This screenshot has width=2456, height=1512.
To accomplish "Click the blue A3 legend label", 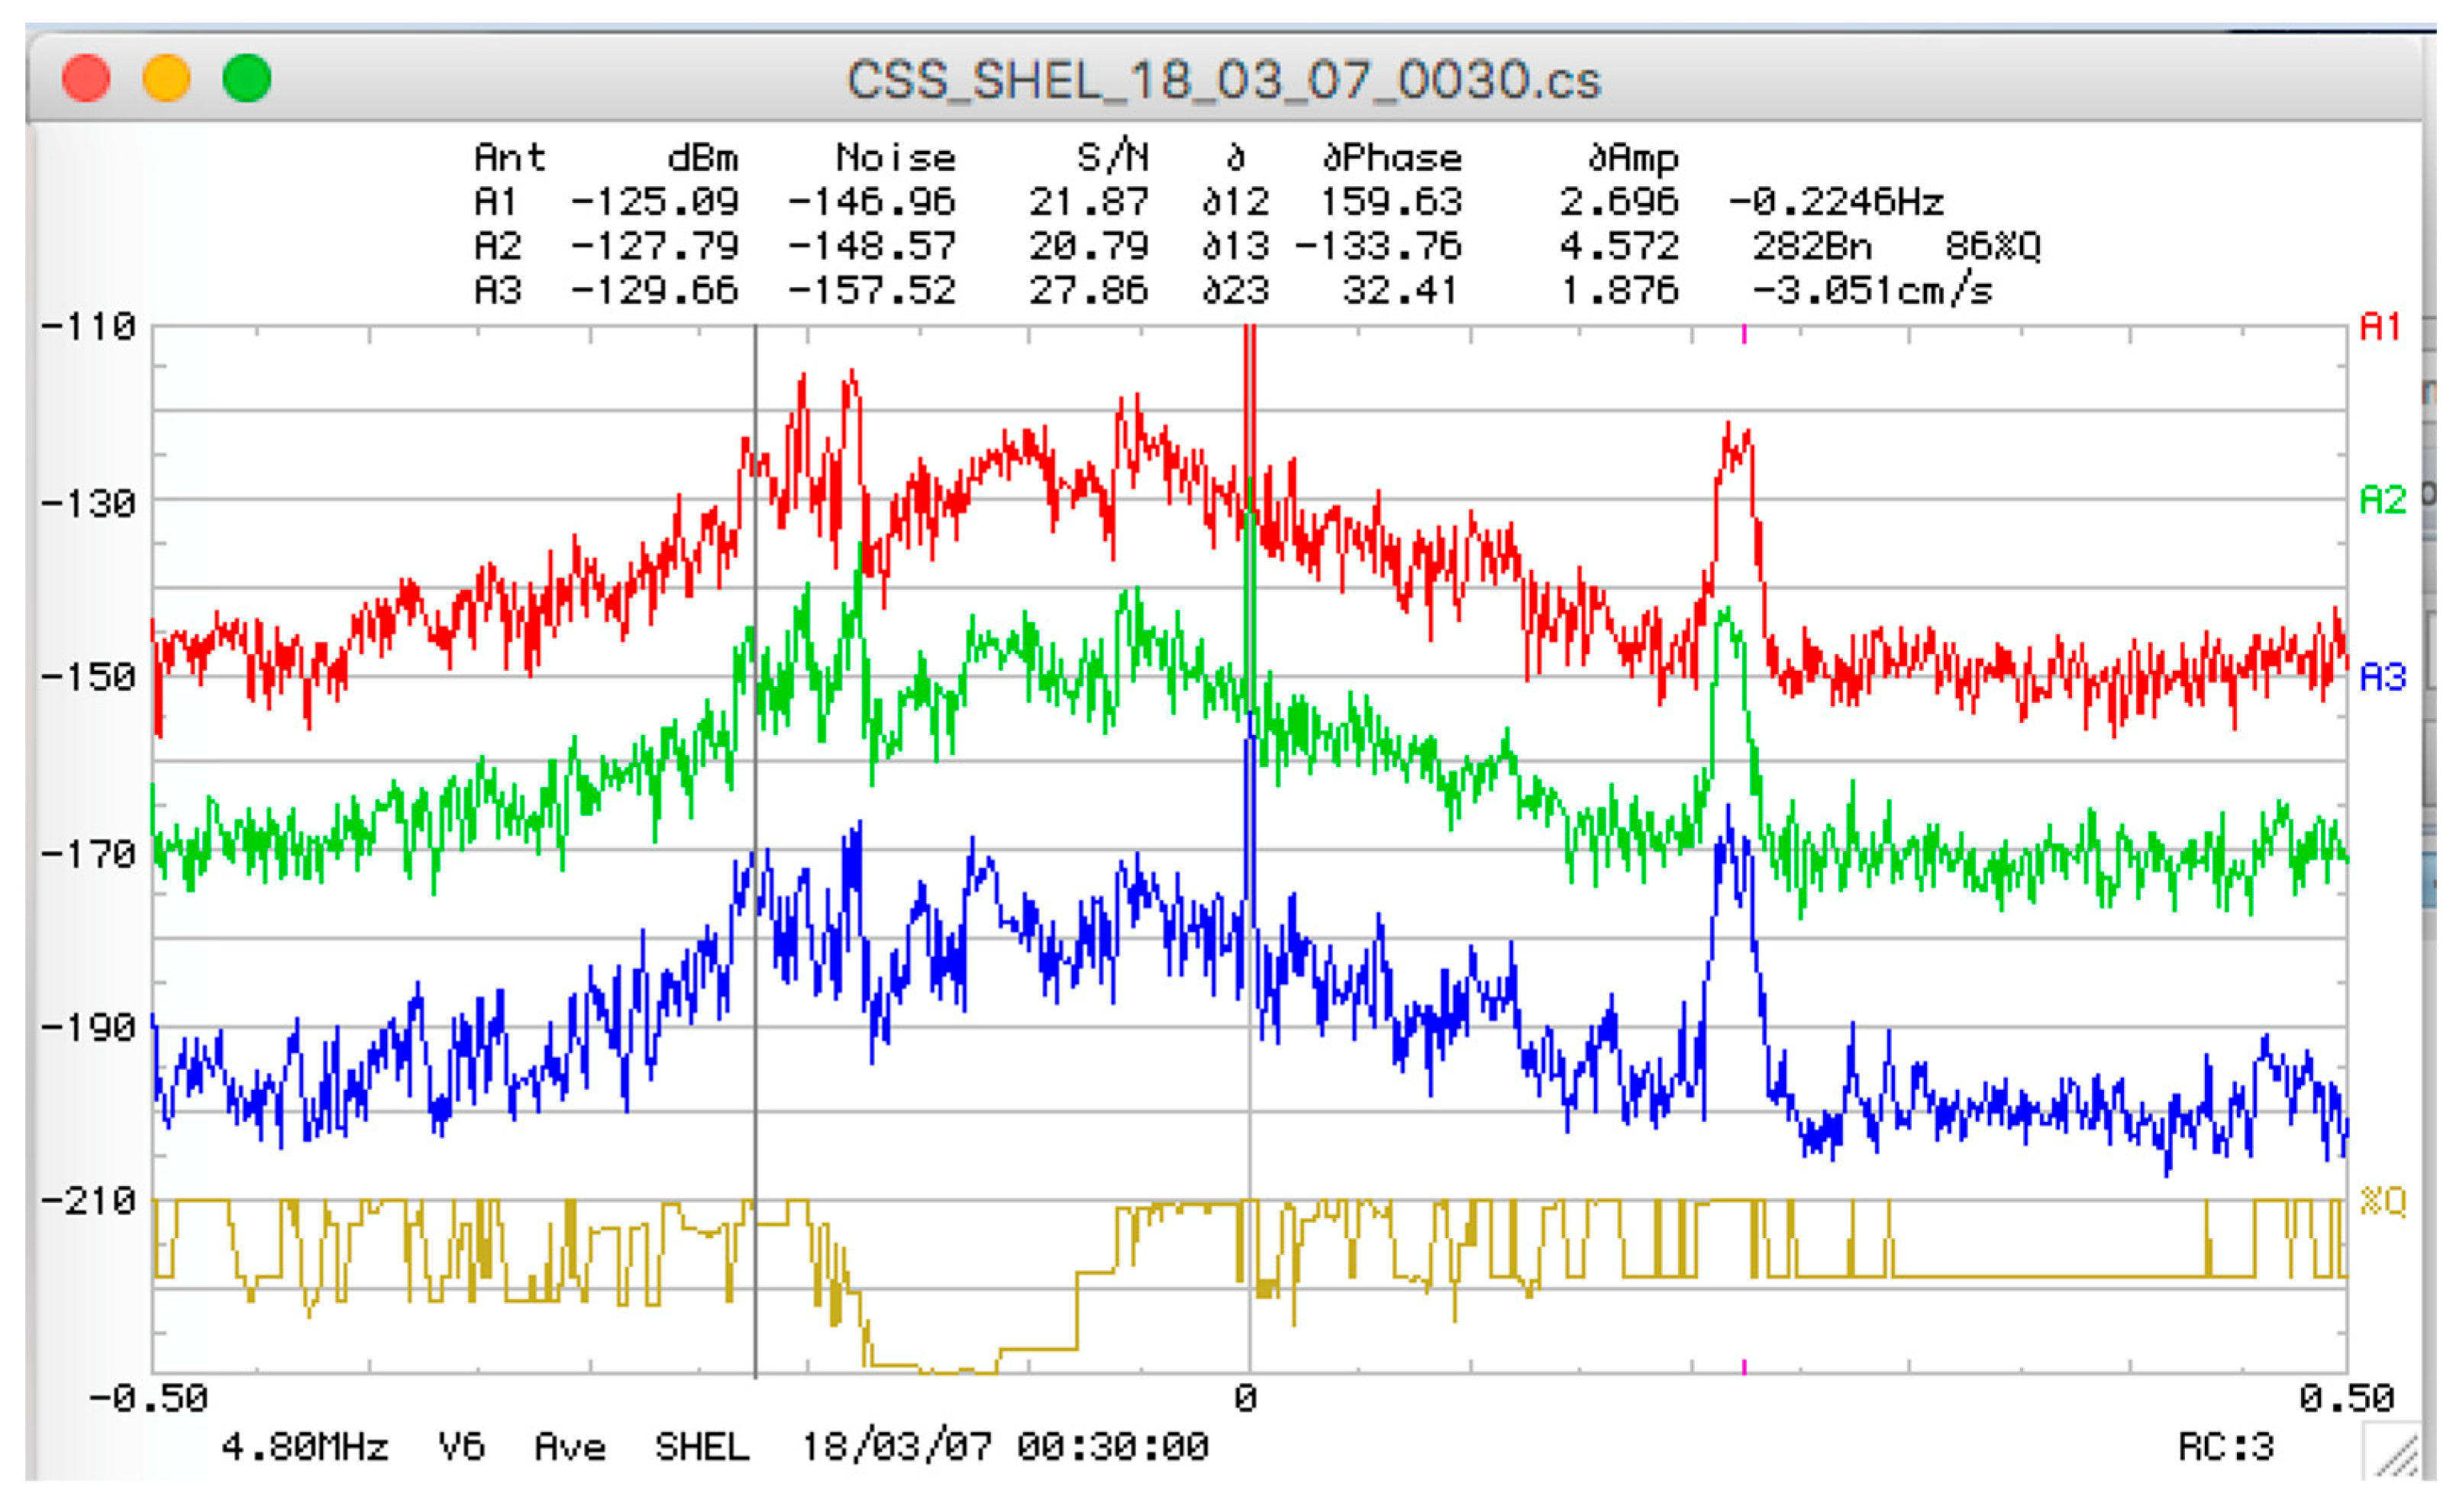I will [x=2382, y=678].
